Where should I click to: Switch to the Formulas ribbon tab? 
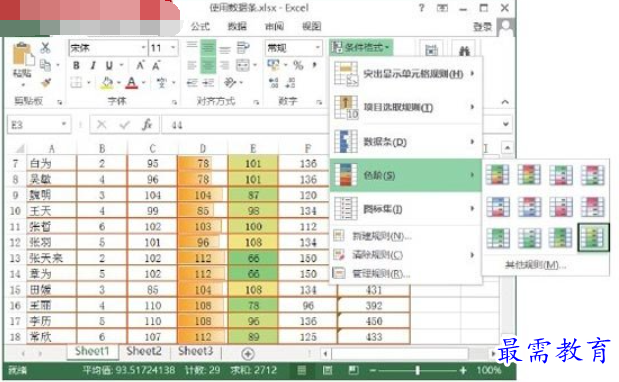pyautogui.click(x=200, y=26)
